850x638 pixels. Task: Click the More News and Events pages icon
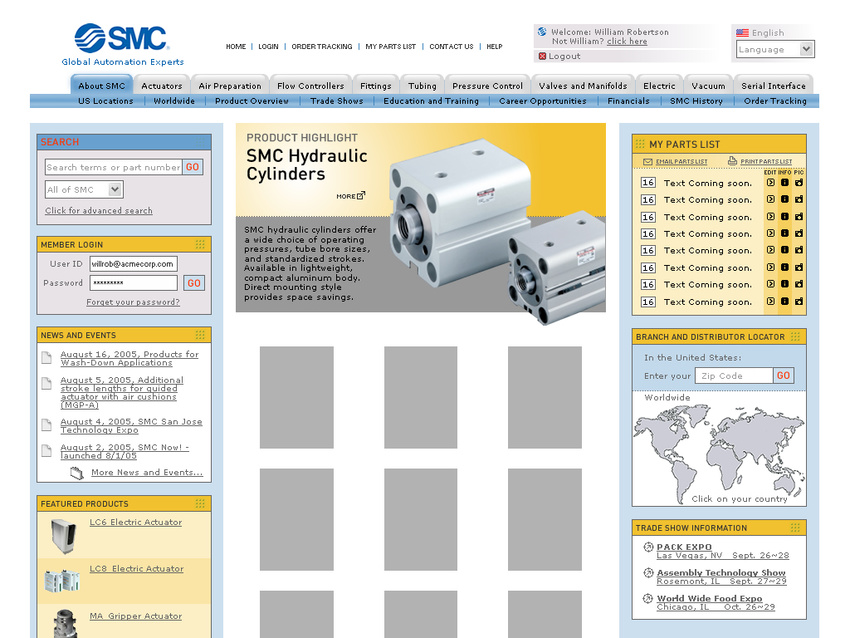tap(76, 473)
